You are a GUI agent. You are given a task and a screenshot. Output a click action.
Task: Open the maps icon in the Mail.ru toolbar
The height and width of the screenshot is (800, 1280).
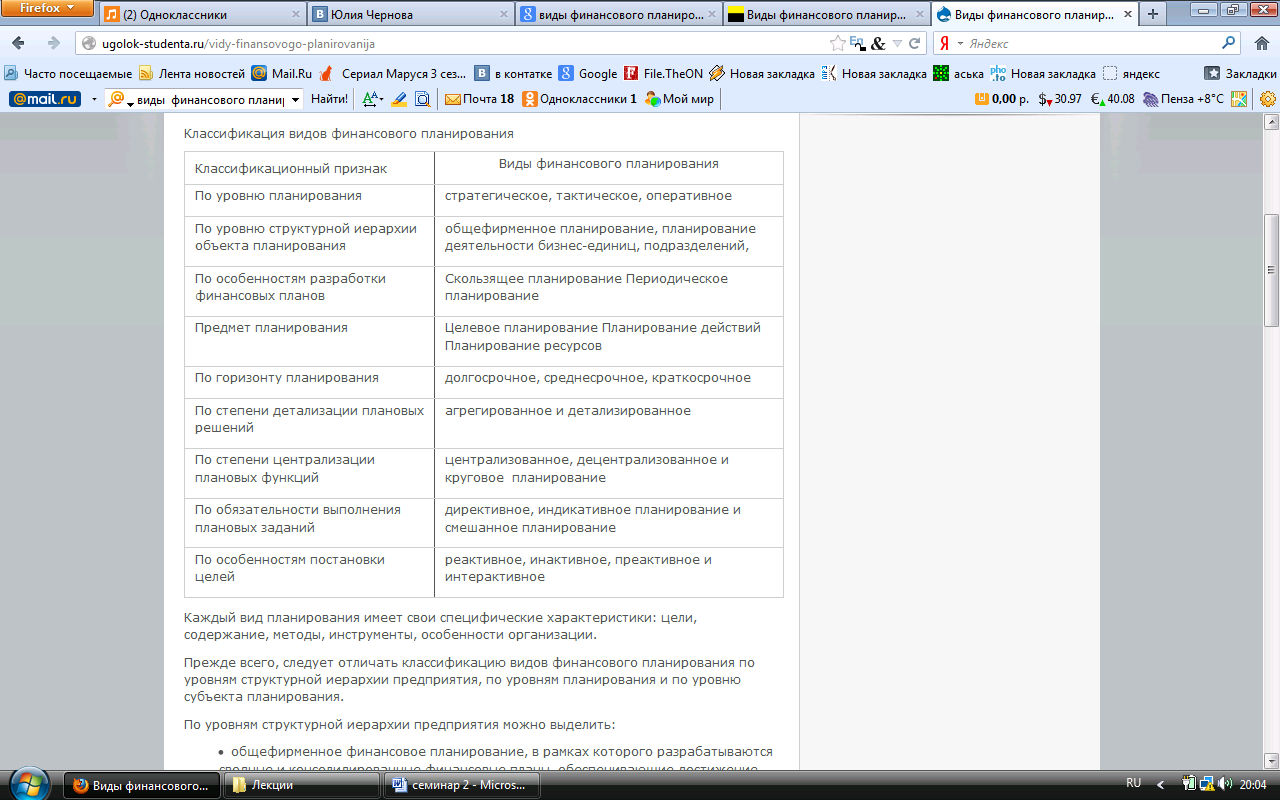pyautogui.click(x=1240, y=99)
